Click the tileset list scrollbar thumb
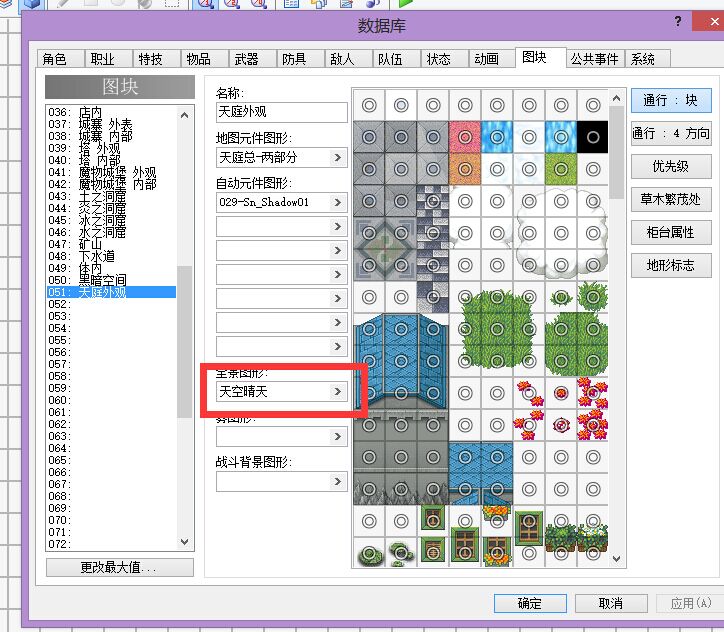Image resolution: width=724 pixels, height=632 pixels. [x=185, y=342]
